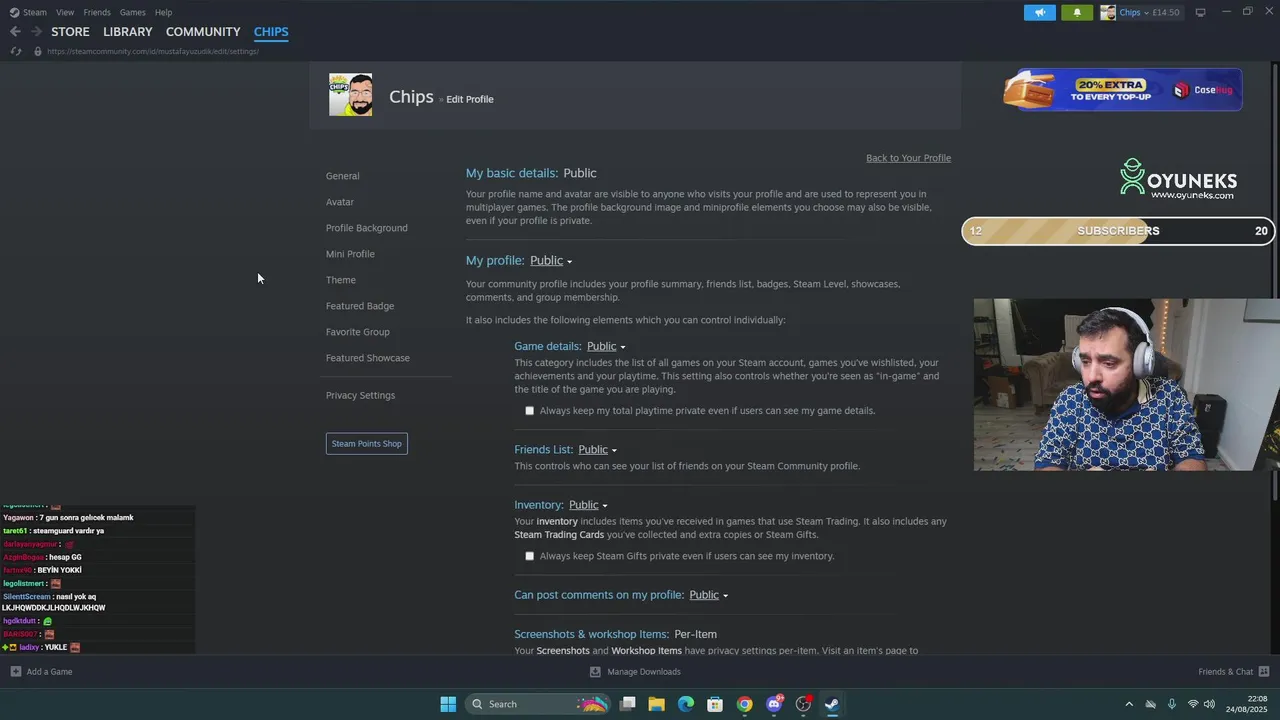Open the View menu

(x=65, y=12)
